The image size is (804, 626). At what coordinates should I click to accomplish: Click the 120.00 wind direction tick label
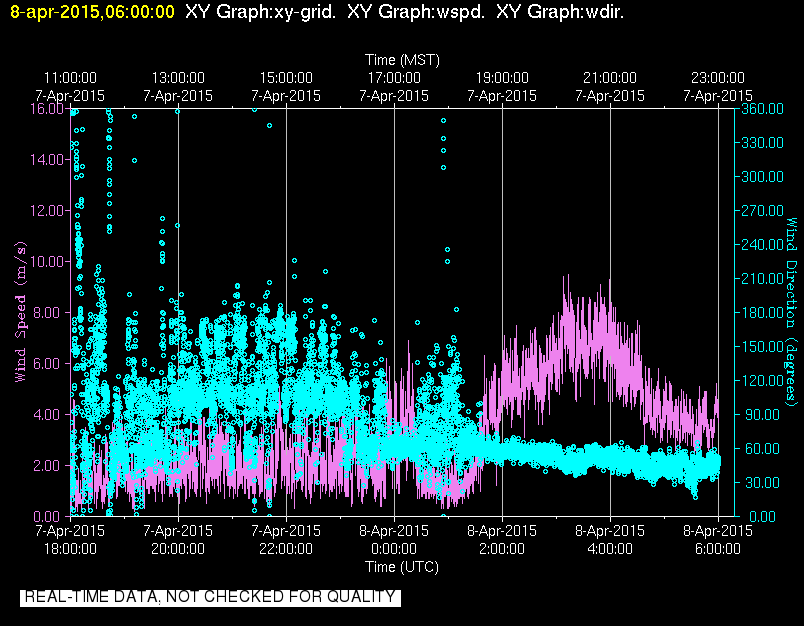pos(762,380)
